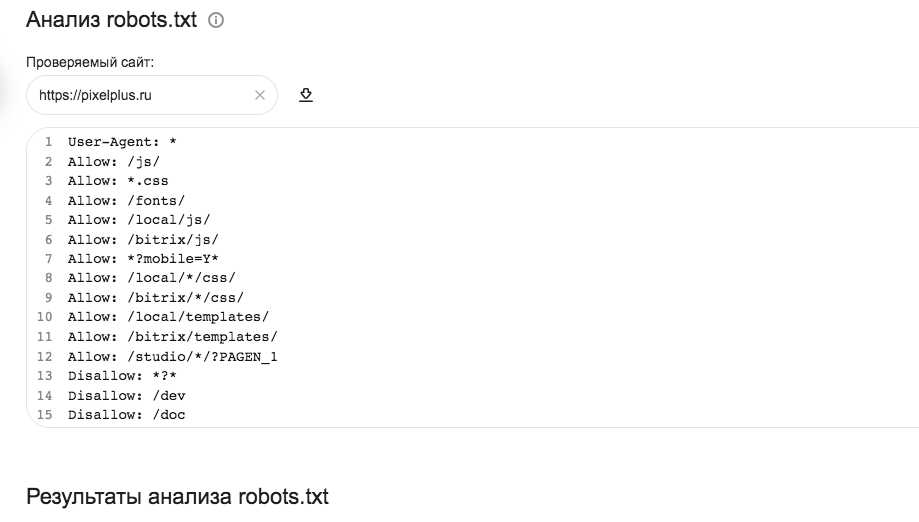Click the Disallow: /dev rule line

coord(126,395)
